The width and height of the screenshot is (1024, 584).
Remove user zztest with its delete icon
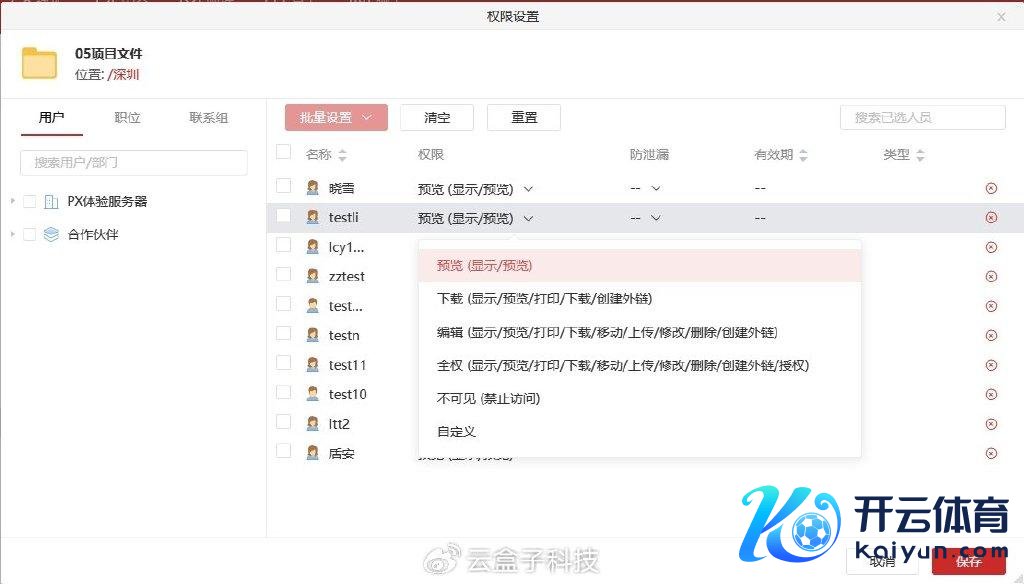[991, 277]
